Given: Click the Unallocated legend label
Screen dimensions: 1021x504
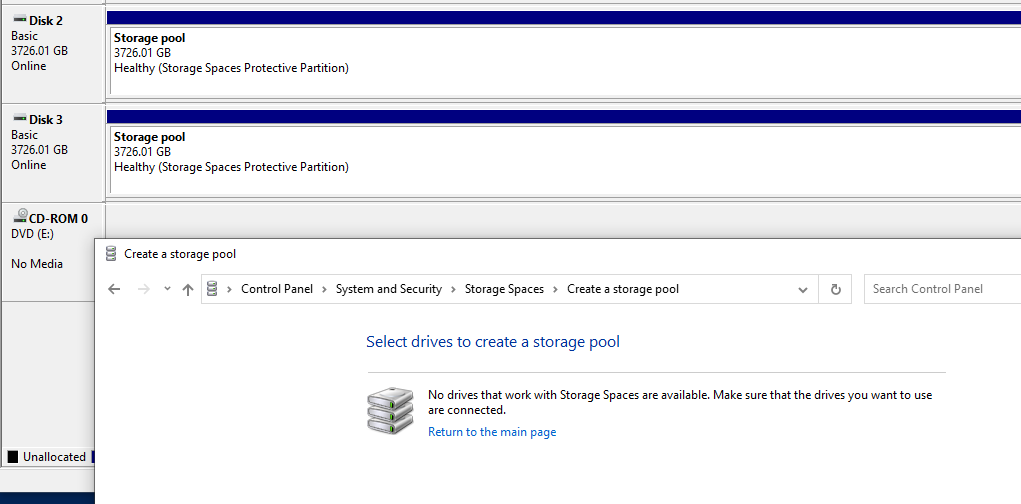Looking at the screenshot, I should click(54, 457).
